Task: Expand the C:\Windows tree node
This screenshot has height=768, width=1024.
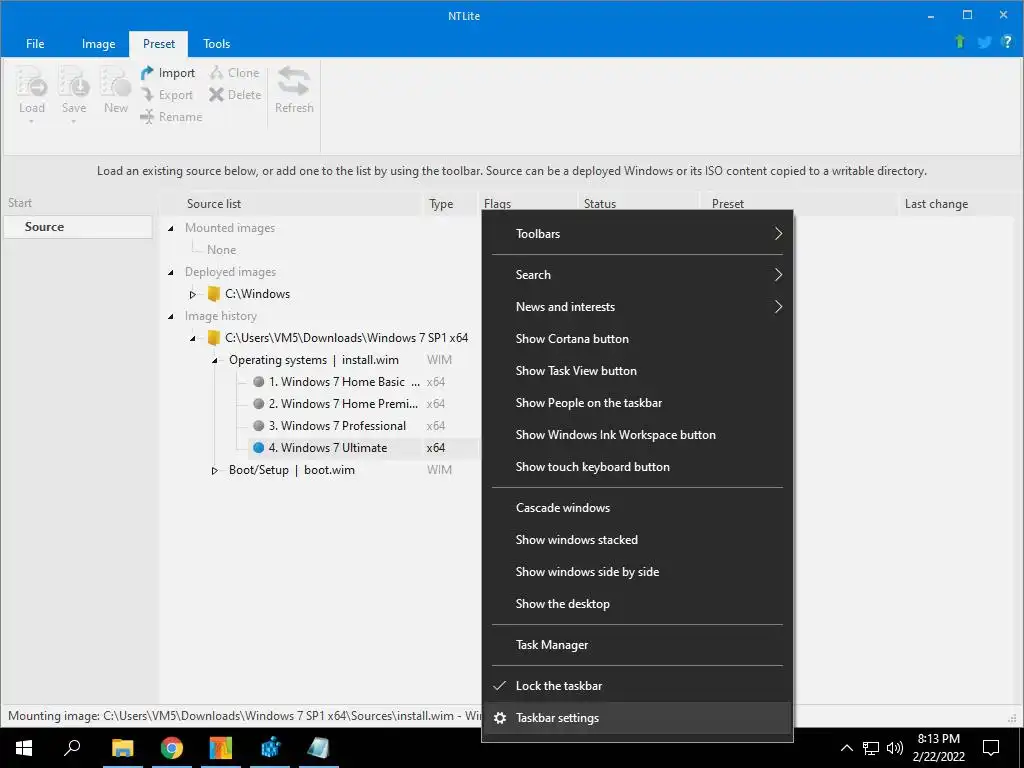Action: pos(193,295)
